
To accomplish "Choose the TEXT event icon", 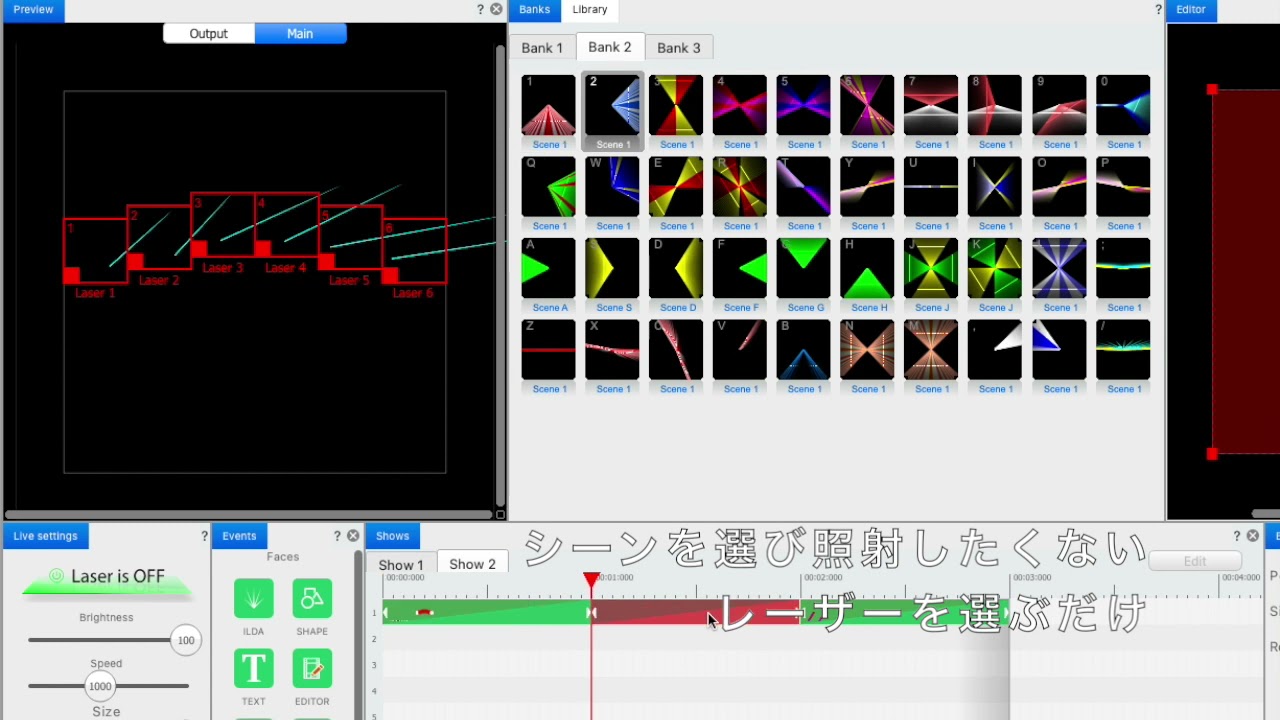I will (x=253, y=668).
